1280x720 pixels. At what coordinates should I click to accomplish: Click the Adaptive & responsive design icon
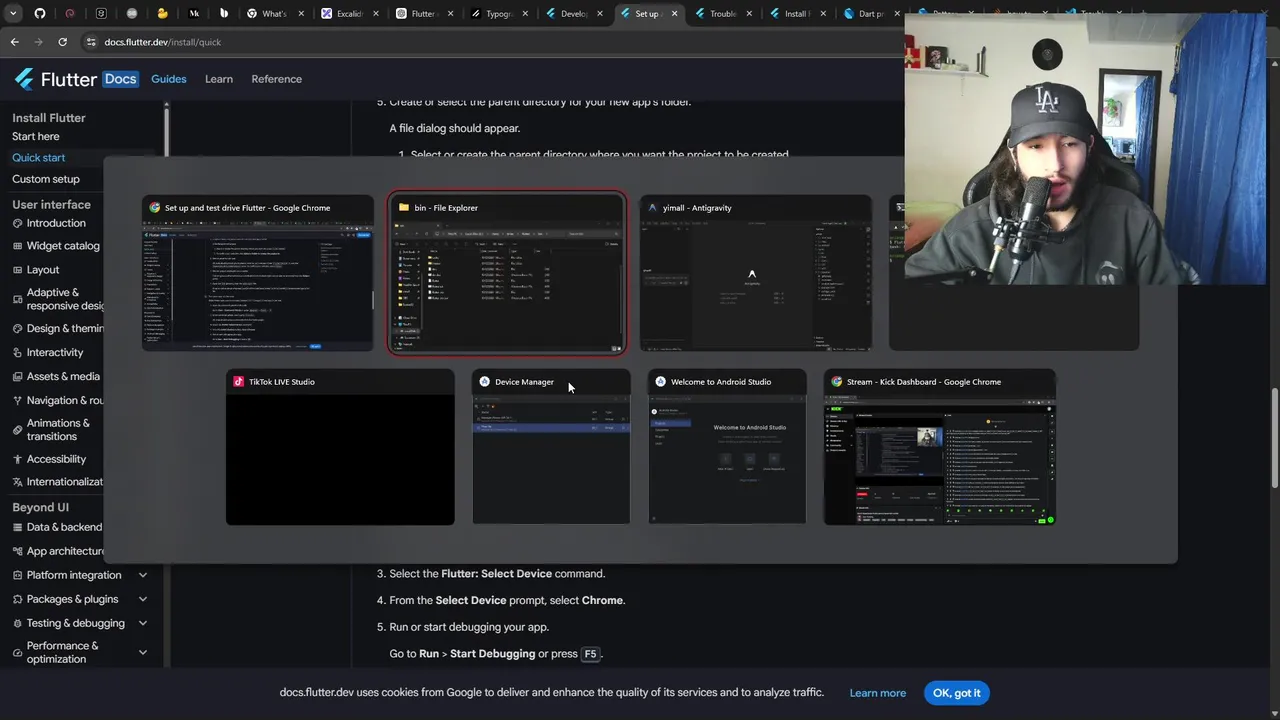pyautogui.click(x=17, y=299)
